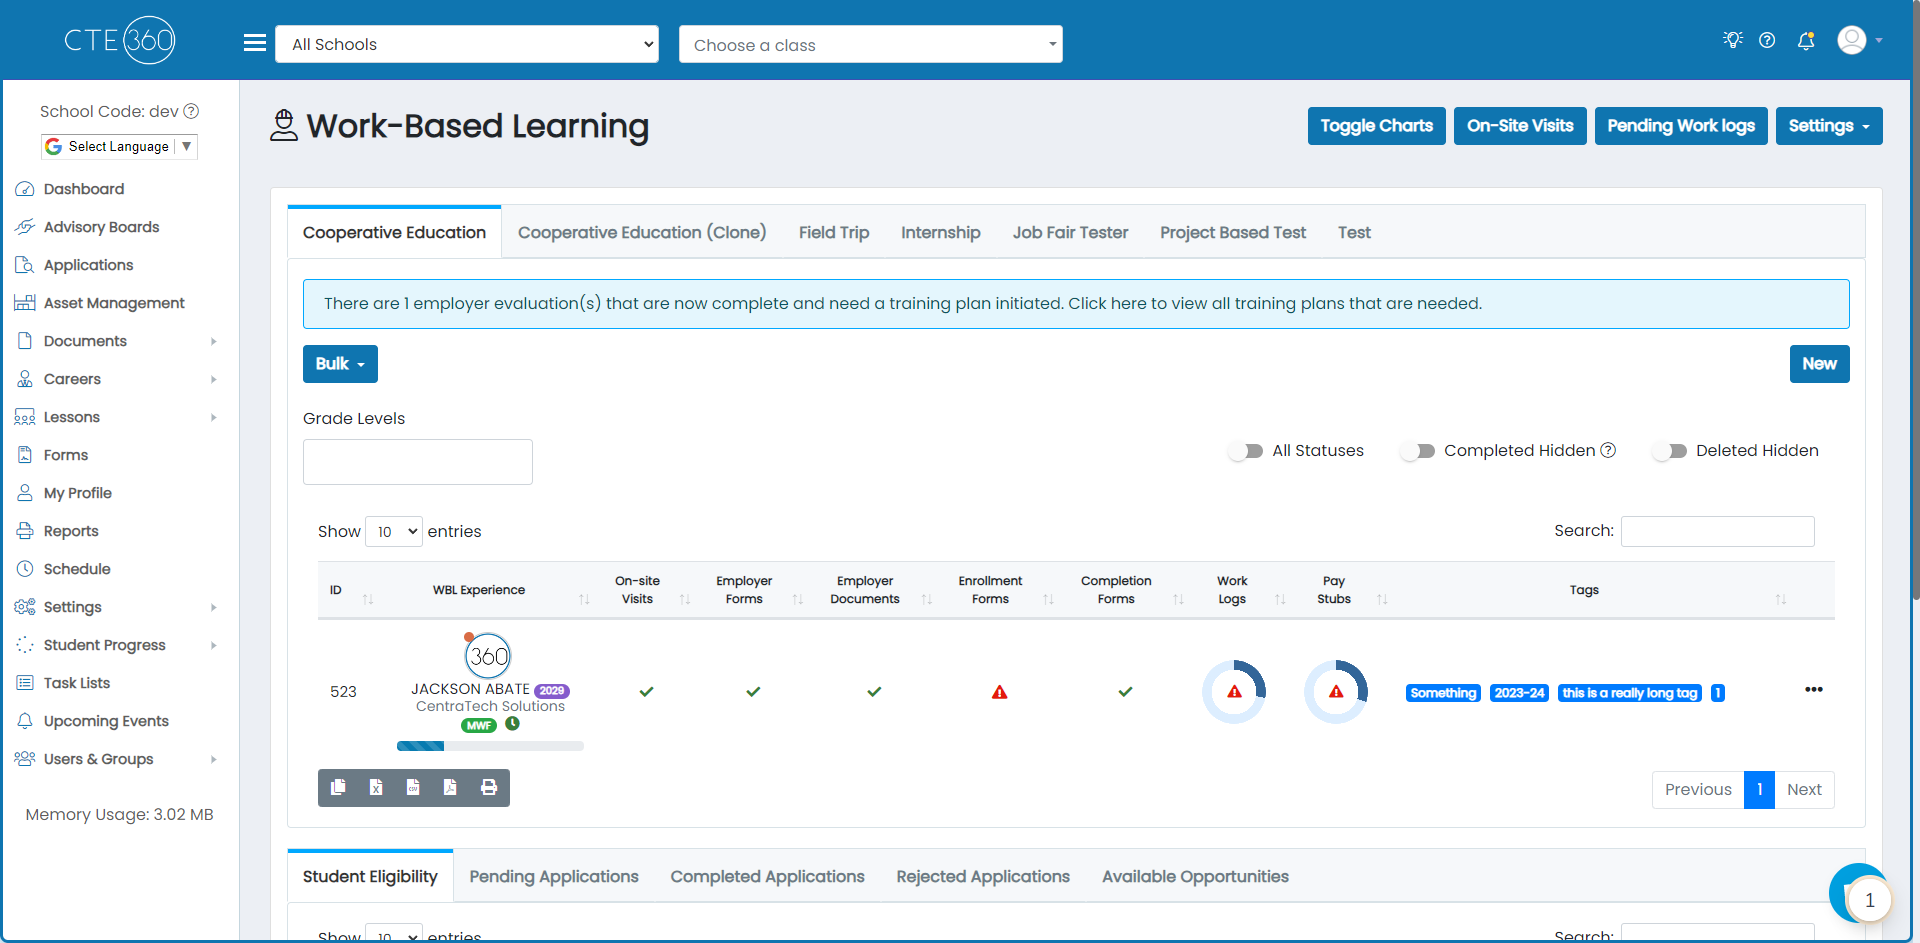The image size is (1920, 943).
Task: Open Dashboard from the sidebar
Action: tap(84, 189)
